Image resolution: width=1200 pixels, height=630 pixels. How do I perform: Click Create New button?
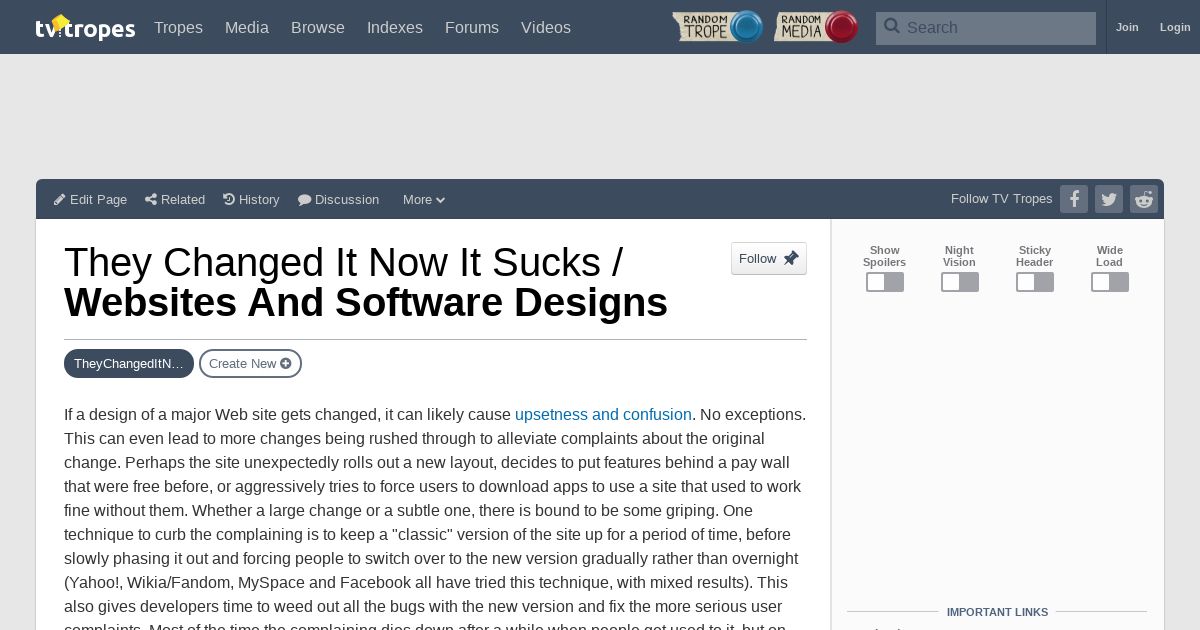(x=250, y=363)
